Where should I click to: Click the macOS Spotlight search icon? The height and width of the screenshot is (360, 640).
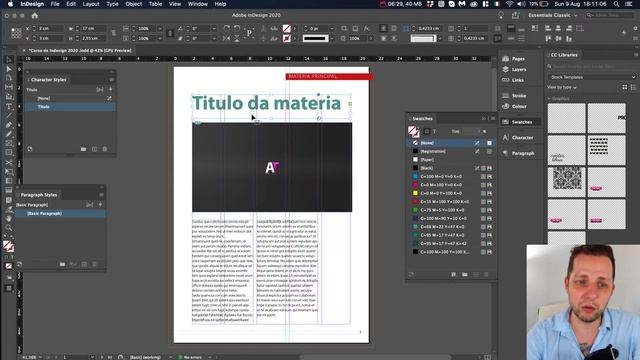pos(616,4)
